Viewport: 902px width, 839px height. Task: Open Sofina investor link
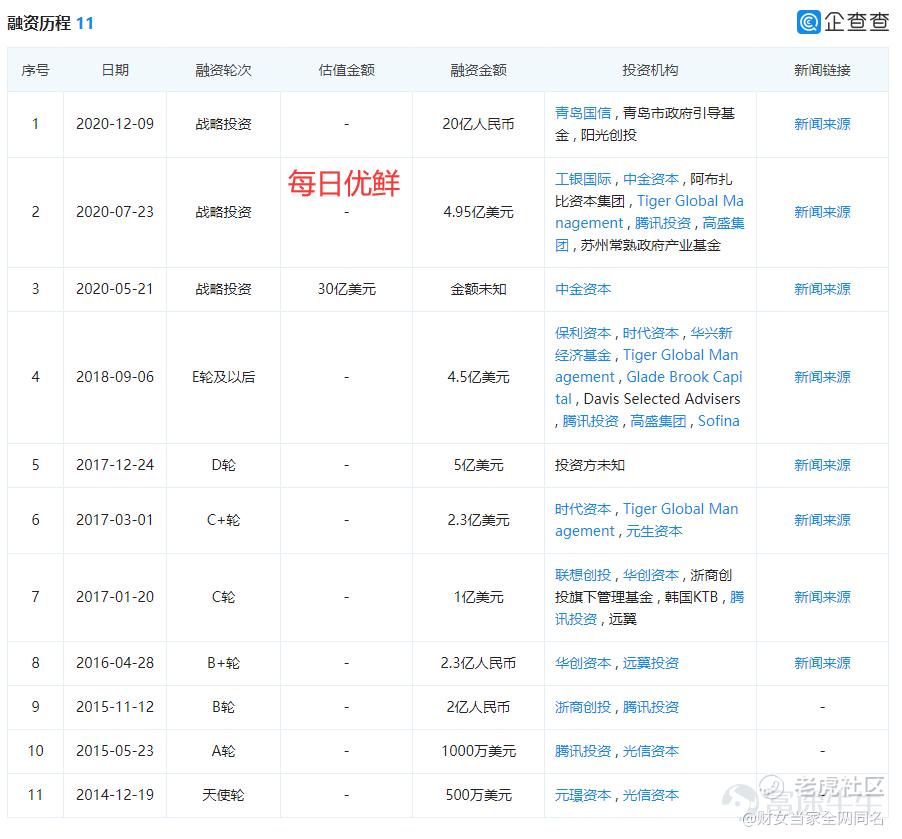coord(718,421)
